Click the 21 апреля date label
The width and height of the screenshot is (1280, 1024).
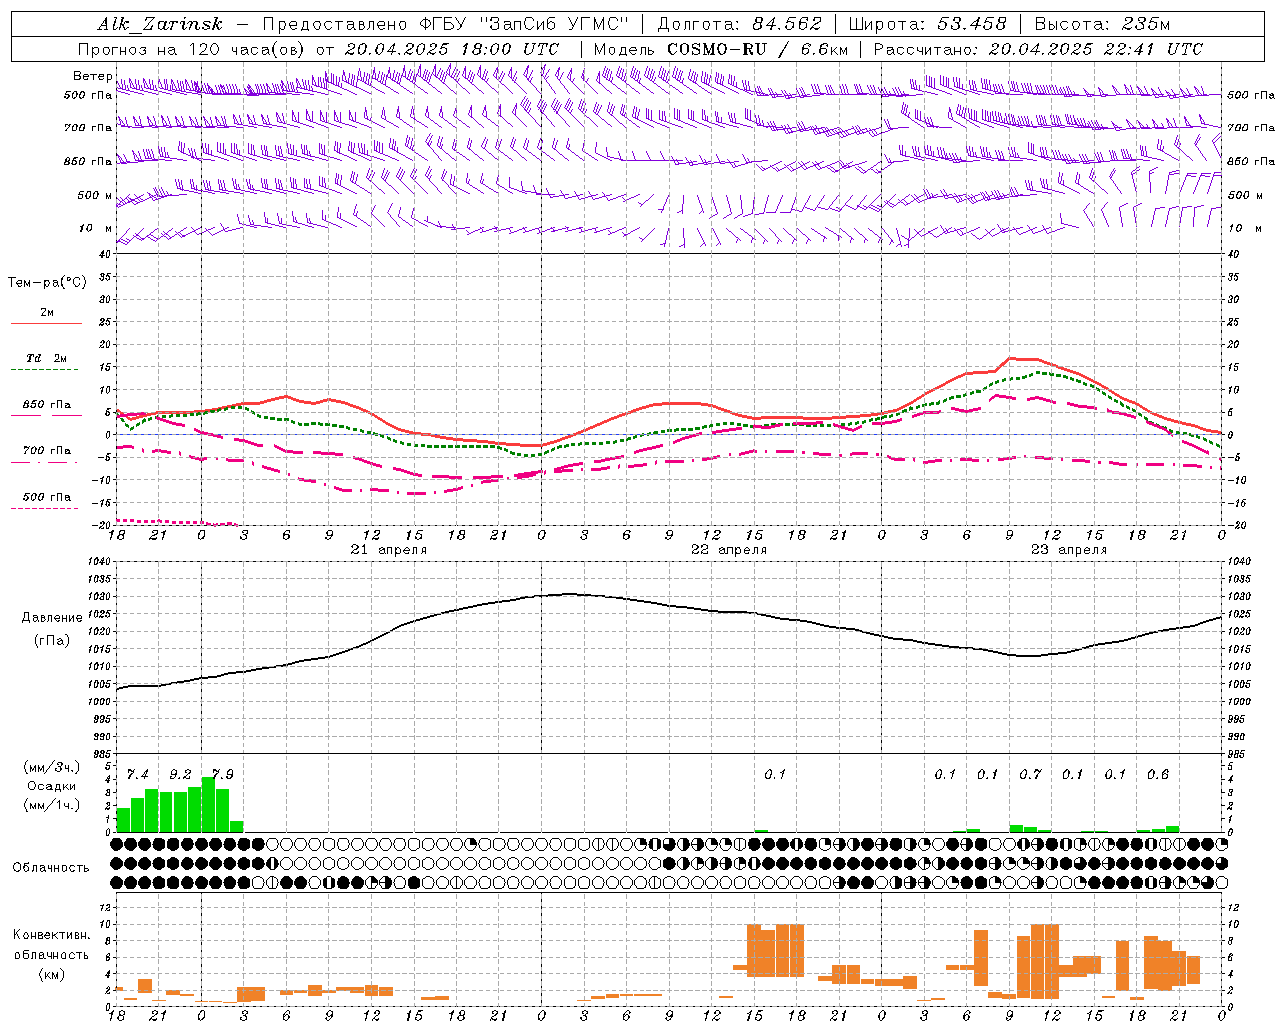tap(388, 550)
